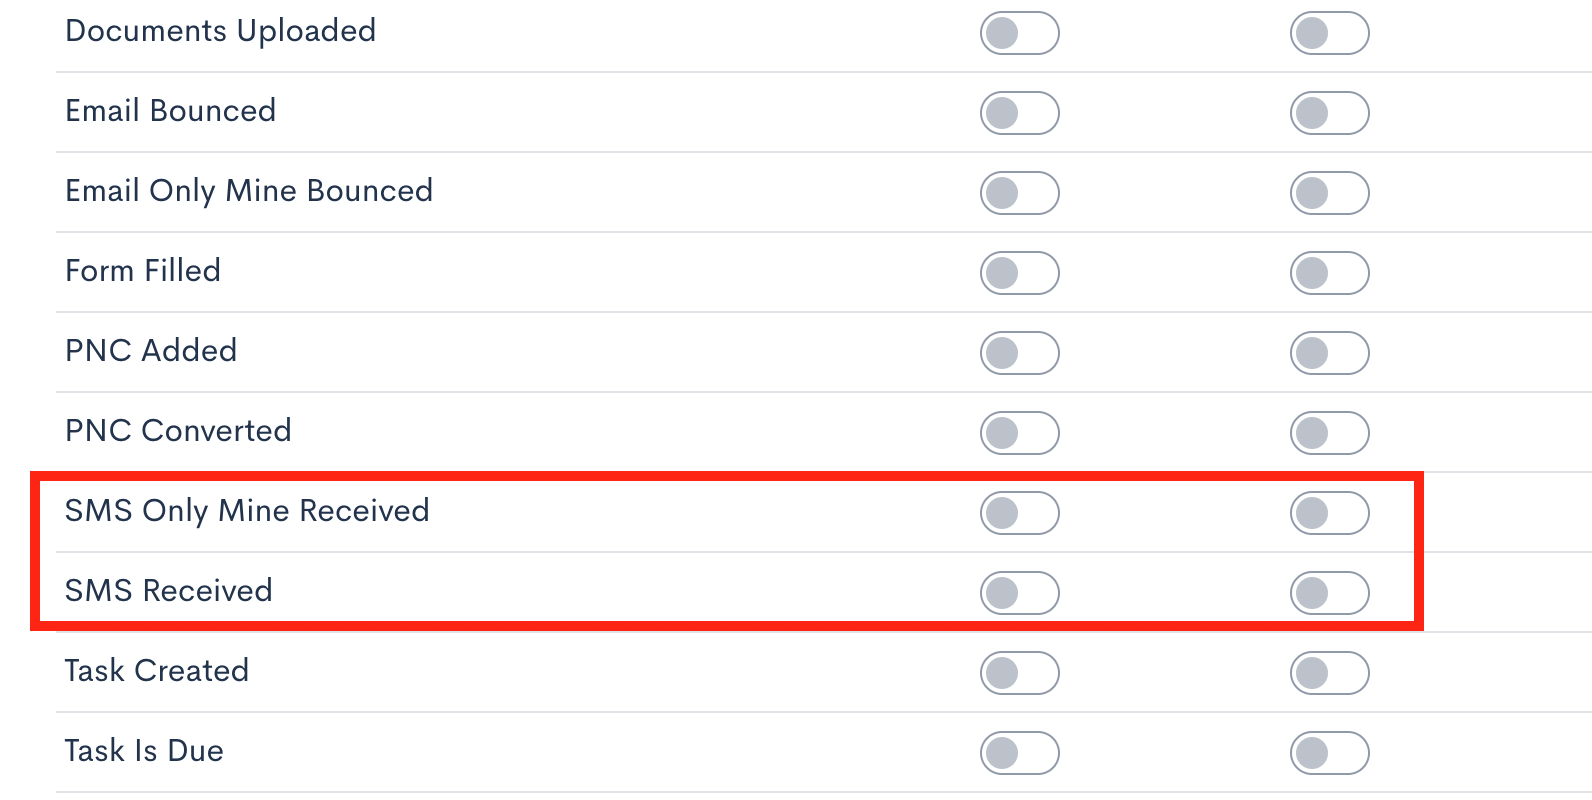Toggle first Task Is Due switch
Image resolution: width=1592 pixels, height=800 pixels.
tap(1019, 753)
